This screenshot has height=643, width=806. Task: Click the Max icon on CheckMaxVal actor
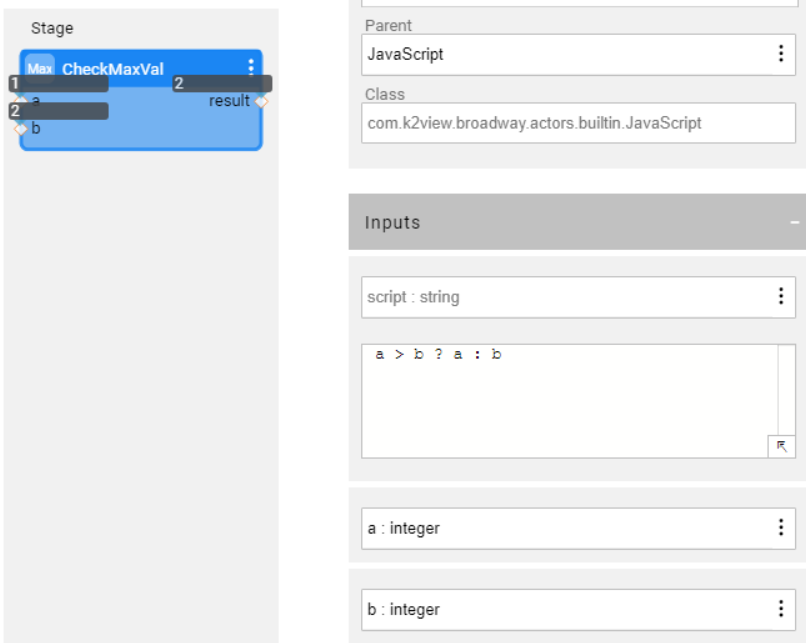(40, 69)
